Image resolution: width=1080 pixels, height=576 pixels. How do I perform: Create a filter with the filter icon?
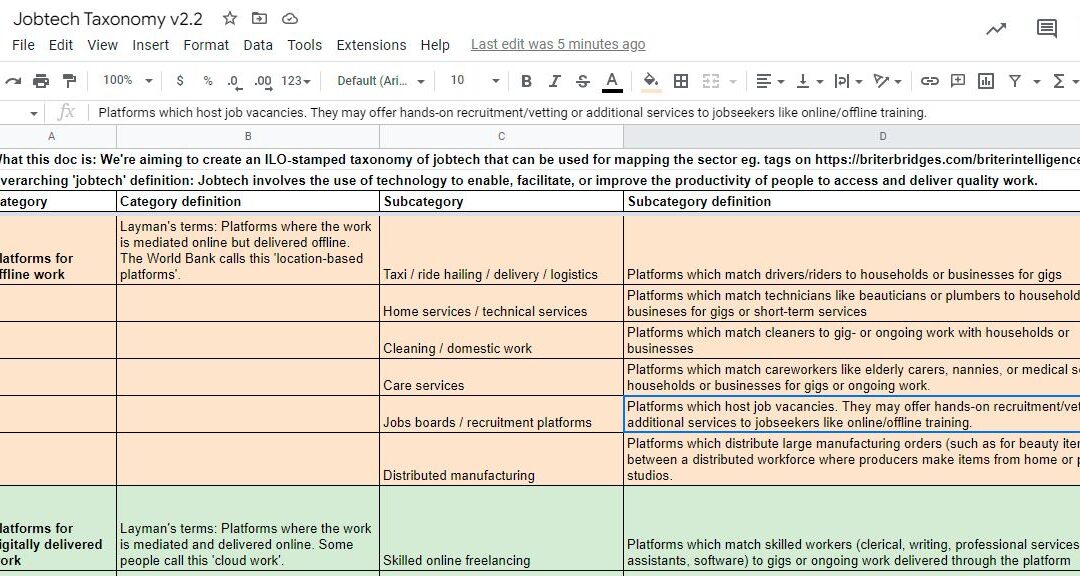[1014, 80]
